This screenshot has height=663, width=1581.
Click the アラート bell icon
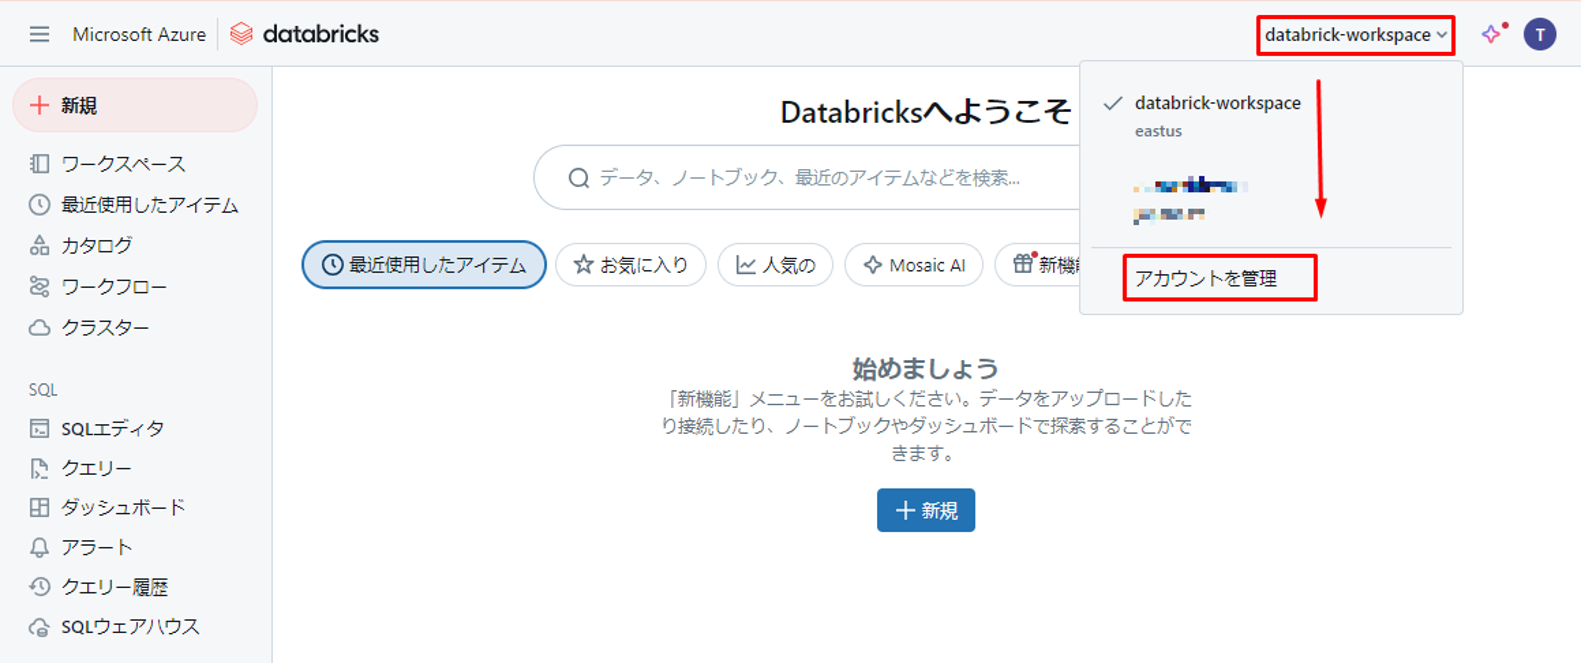[x=39, y=547]
